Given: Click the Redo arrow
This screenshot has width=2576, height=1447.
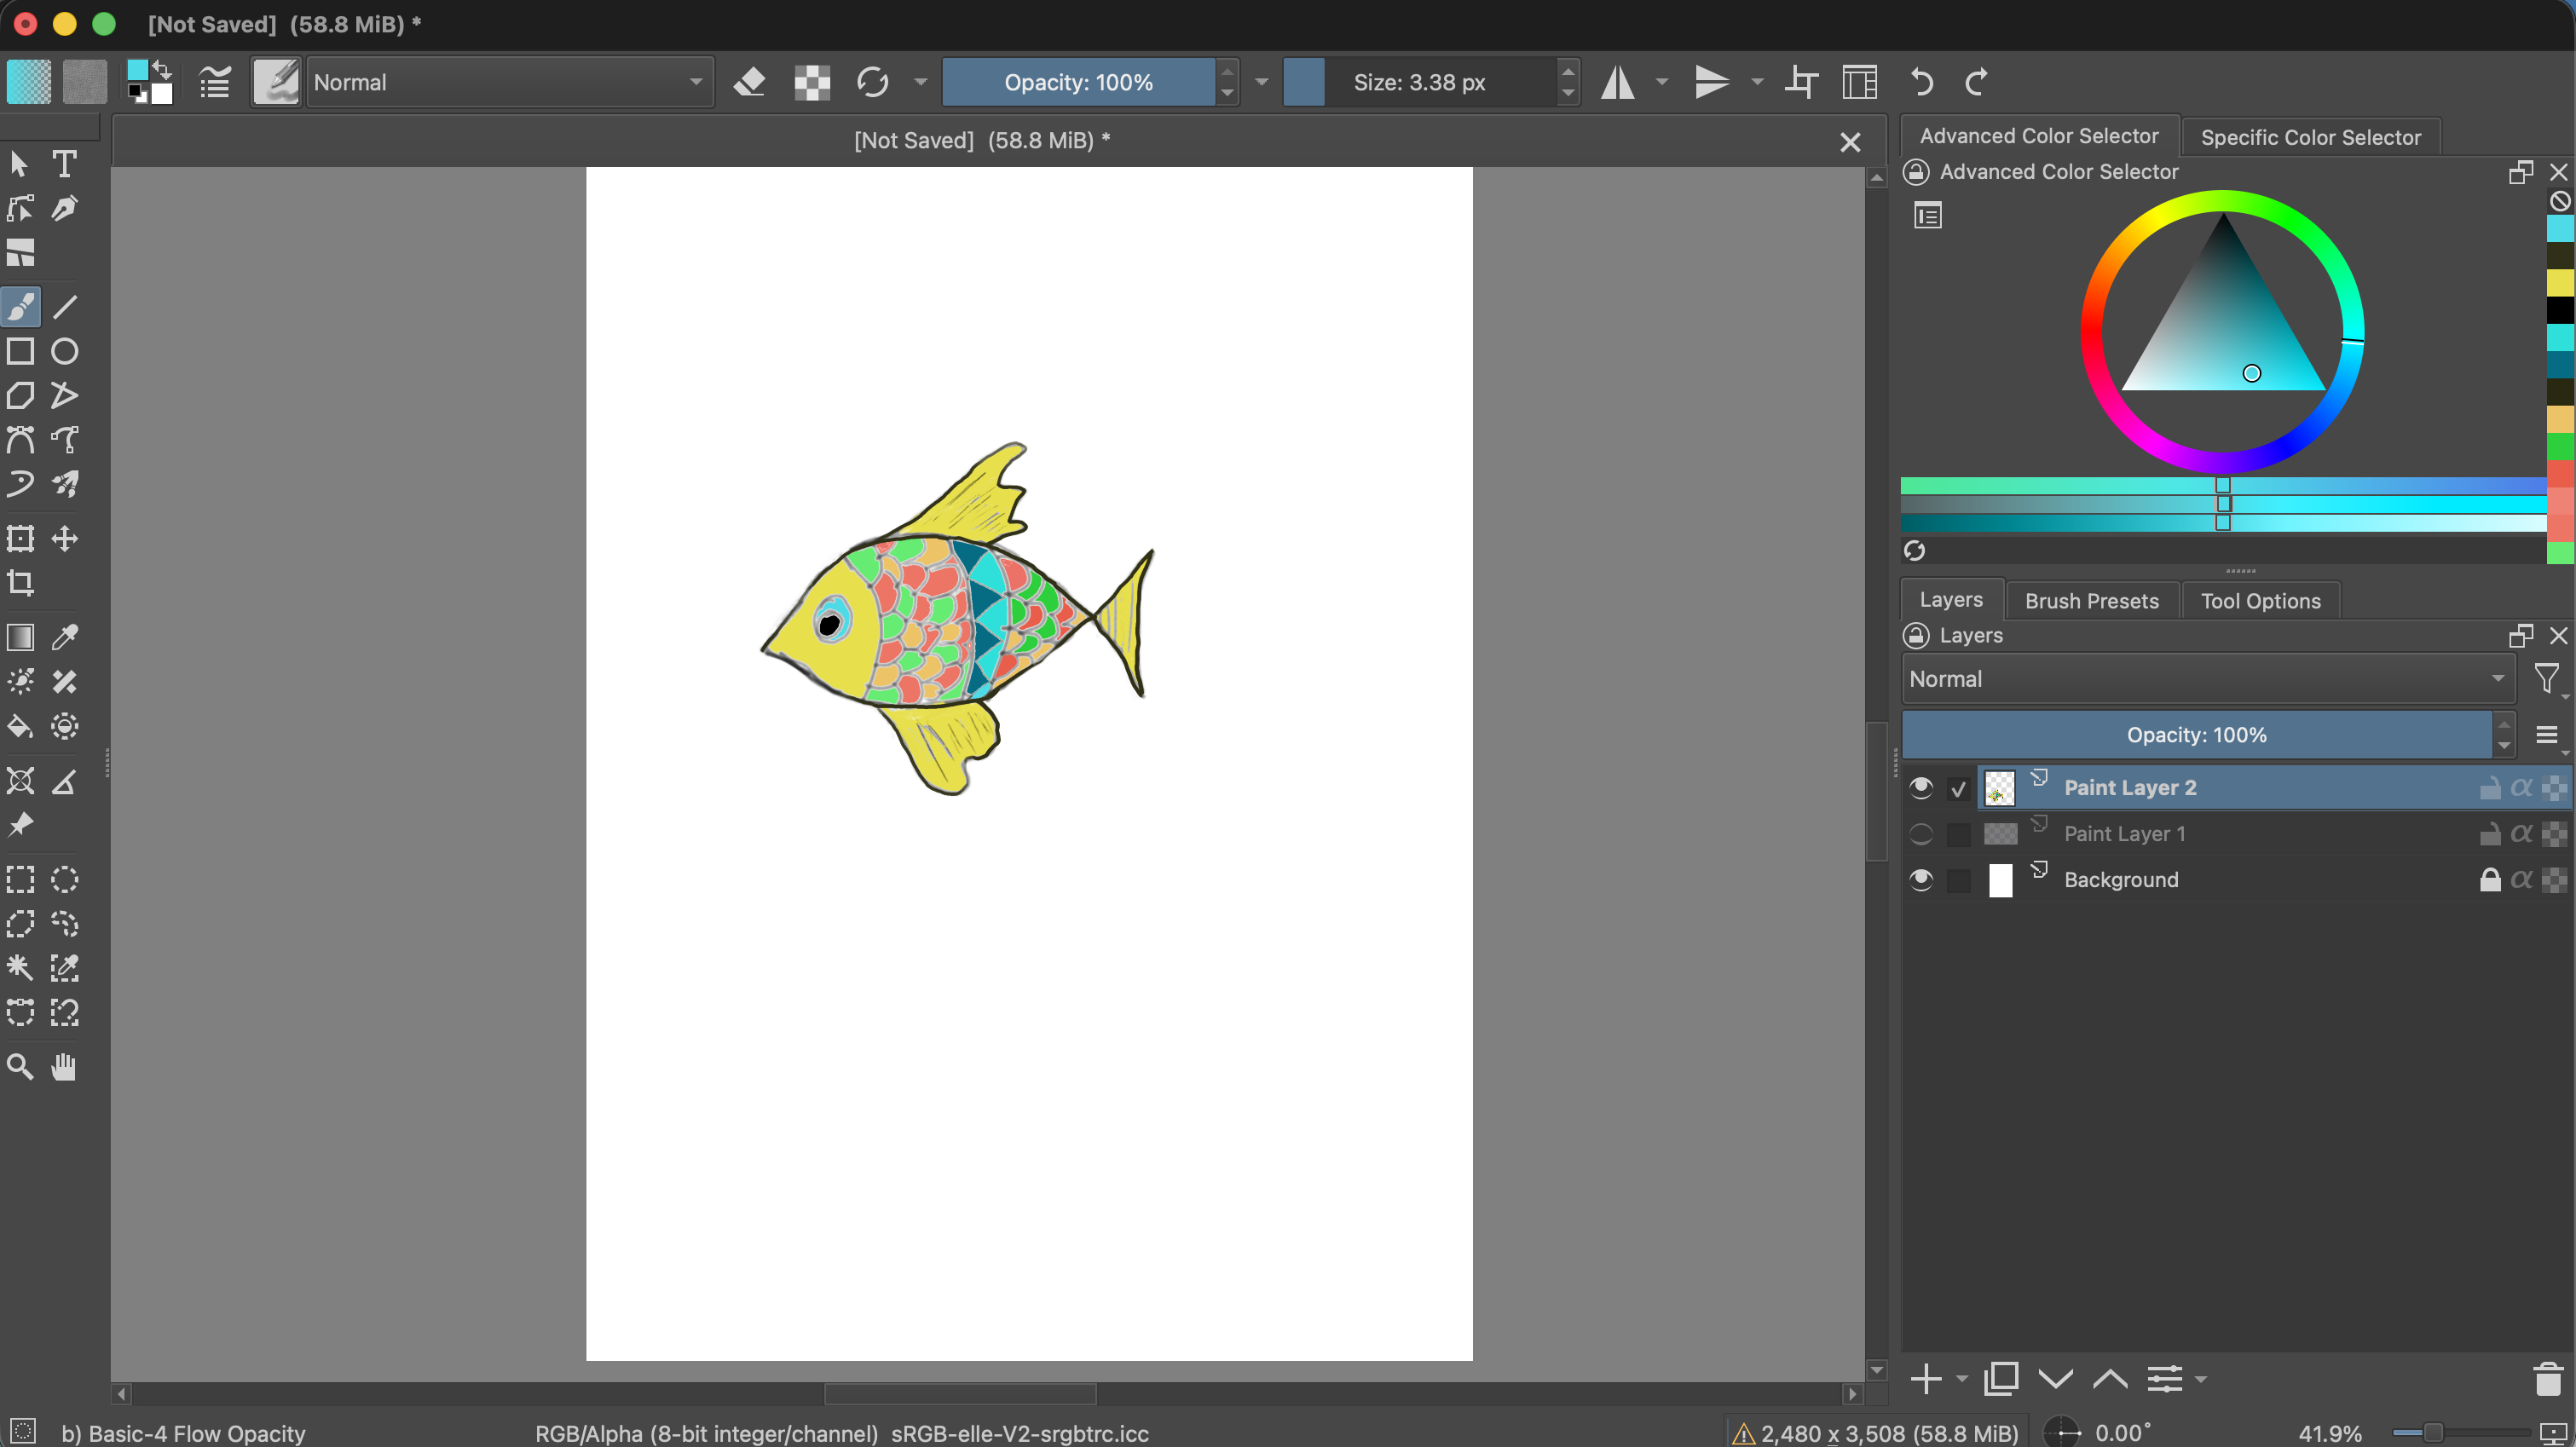Looking at the screenshot, I should pyautogui.click(x=1976, y=82).
